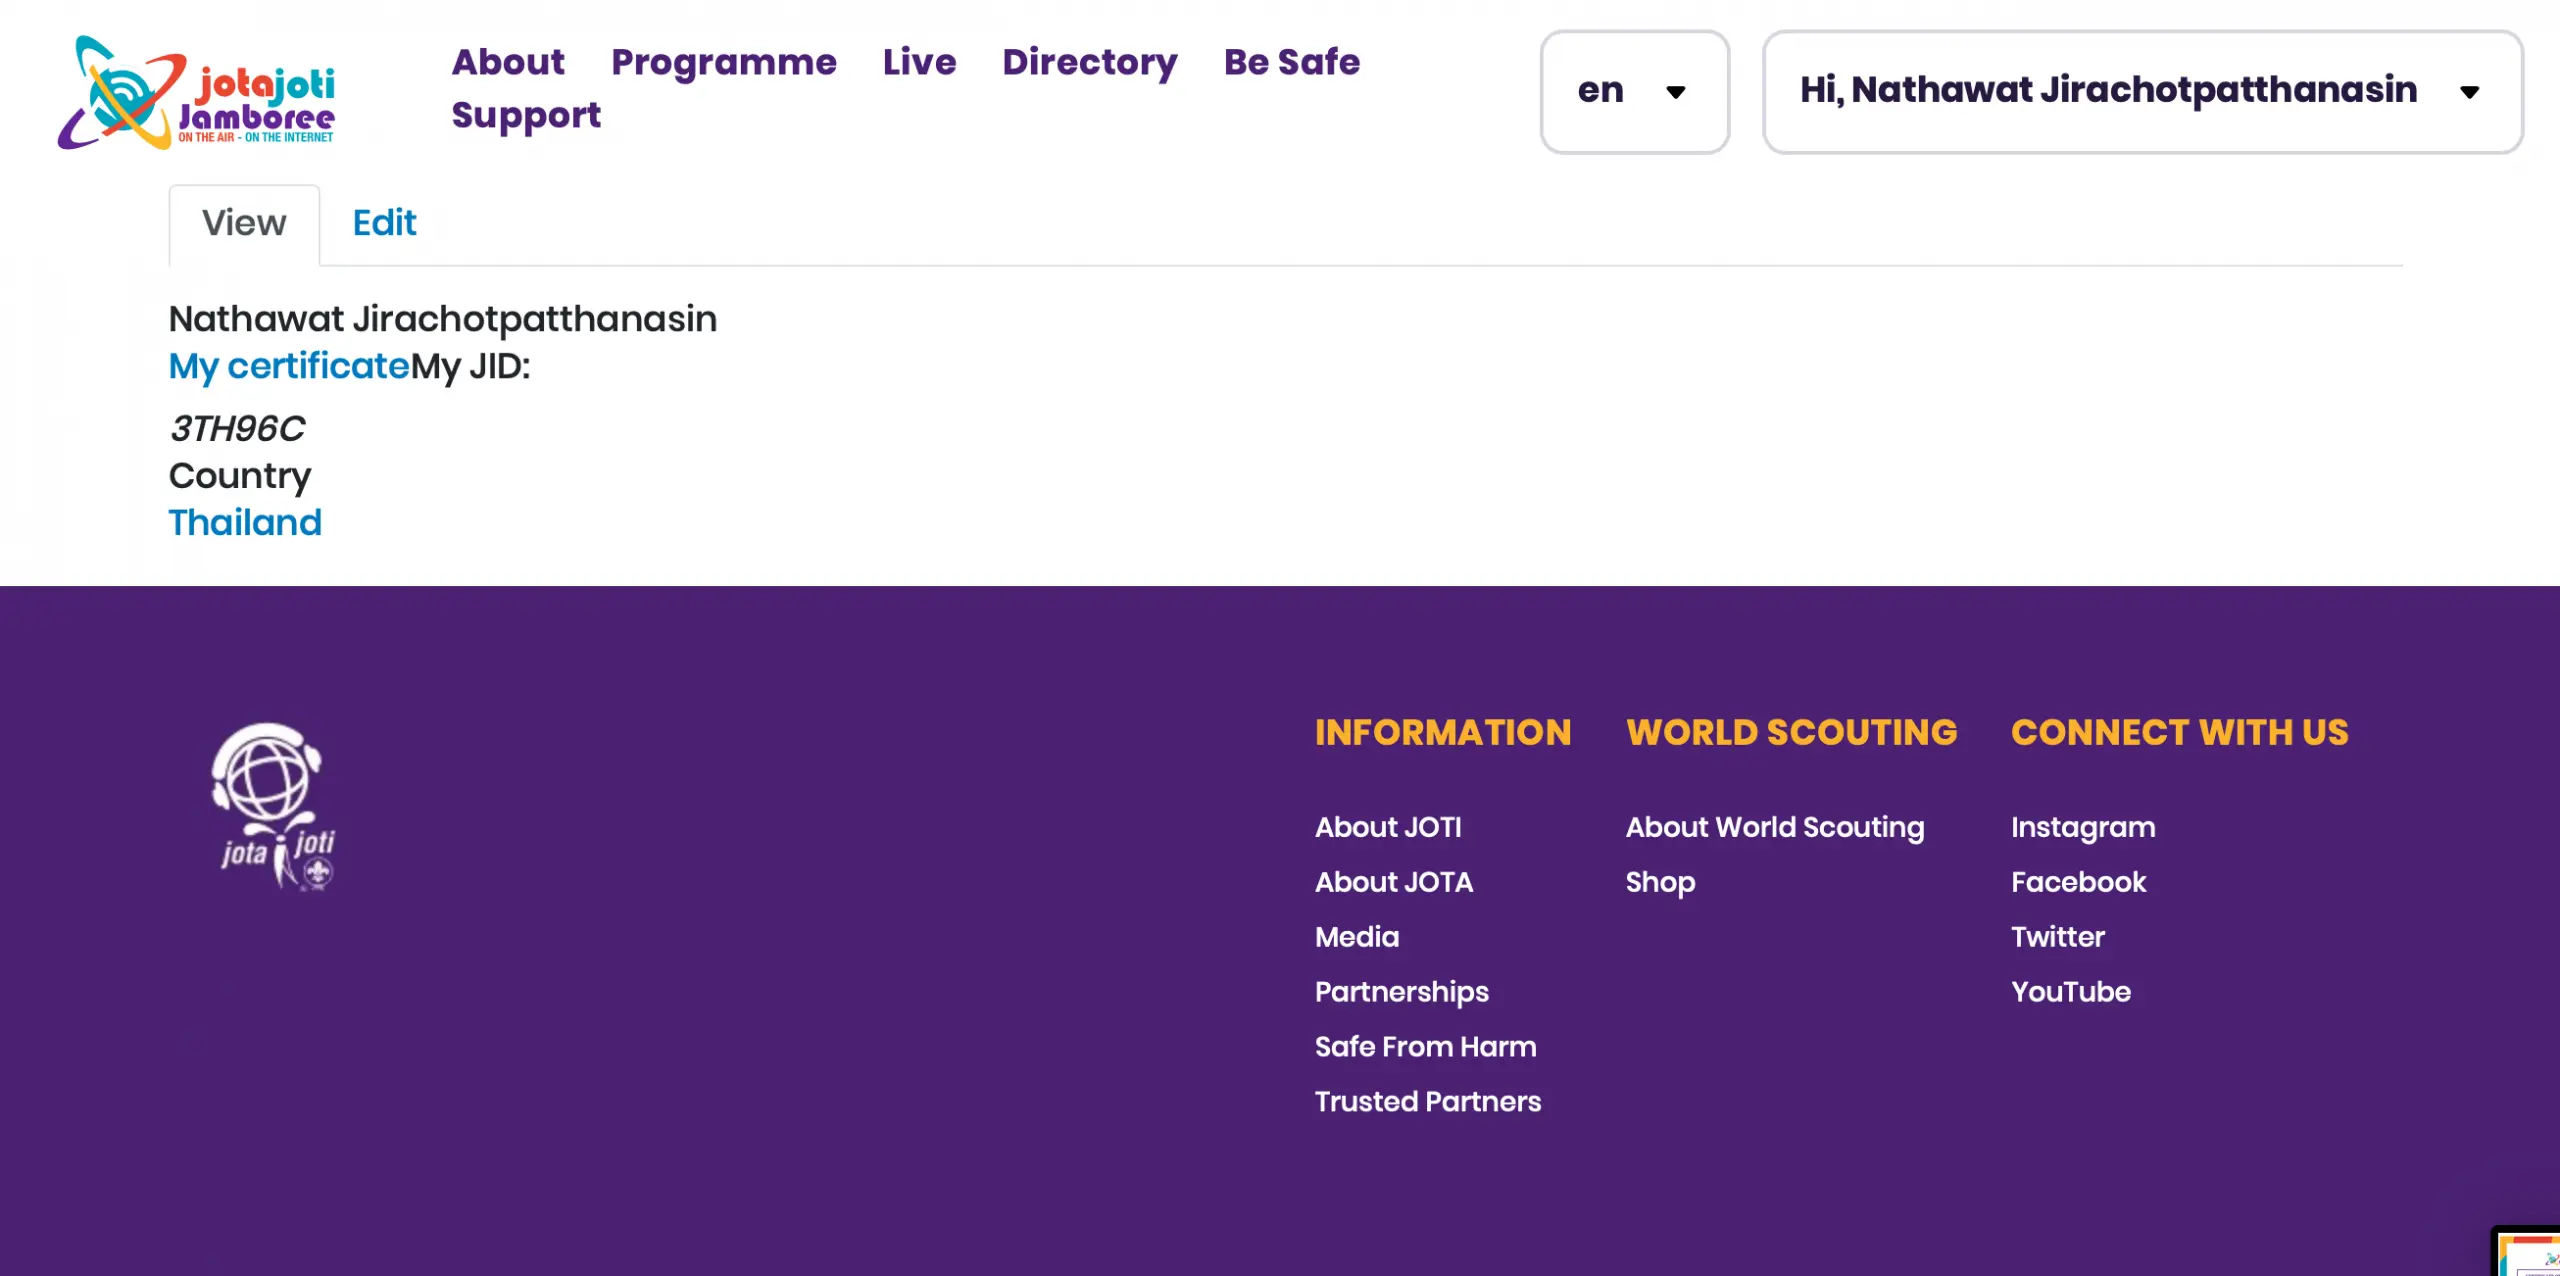Screen dimensions: 2560x1276
Task: Open the Programme menu item
Action: [x=723, y=62]
